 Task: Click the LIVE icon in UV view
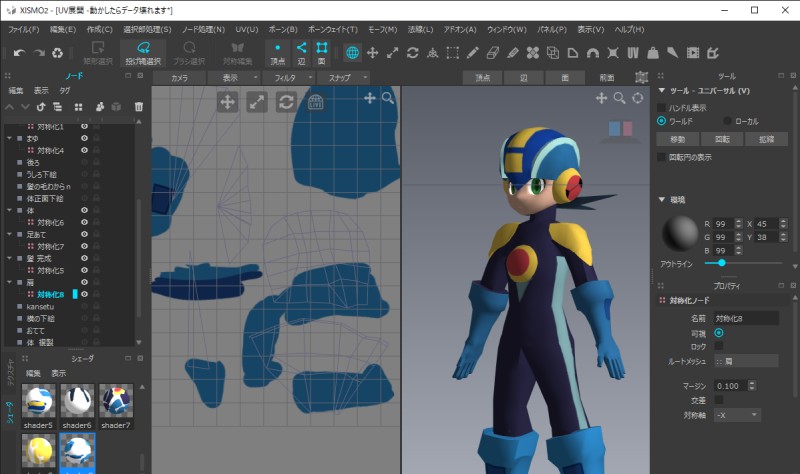click(x=315, y=101)
